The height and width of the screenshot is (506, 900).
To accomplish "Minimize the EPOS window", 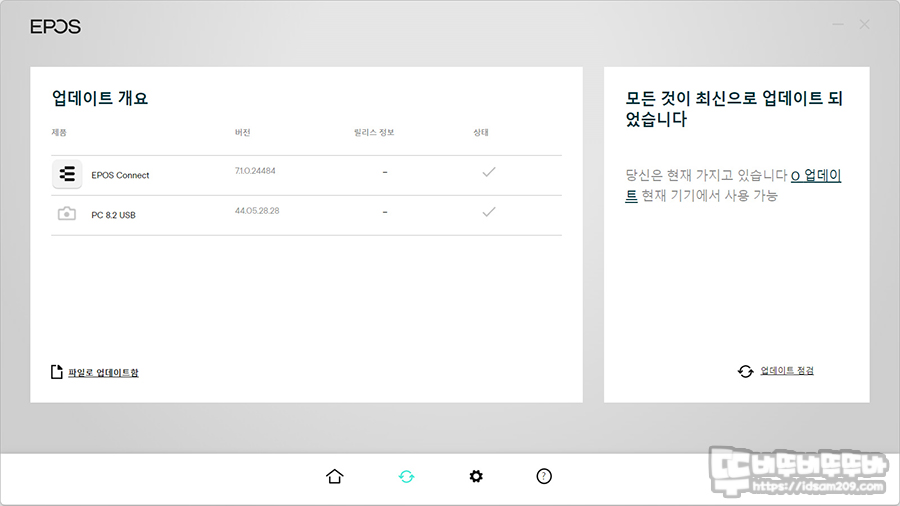I will pyautogui.click(x=838, y=25).
